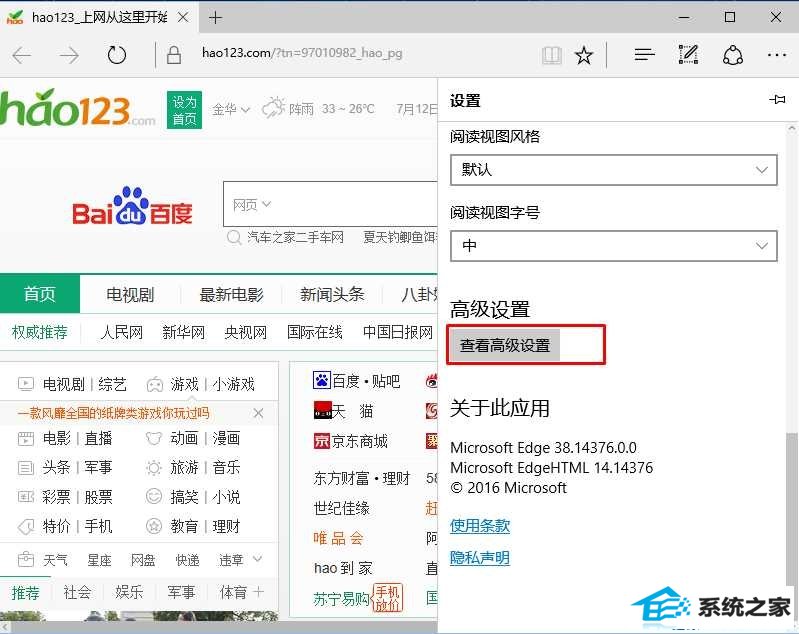Click the 天猫 icon
The image size is (799, 634).
pyautogui.click(x=323, y=410)
